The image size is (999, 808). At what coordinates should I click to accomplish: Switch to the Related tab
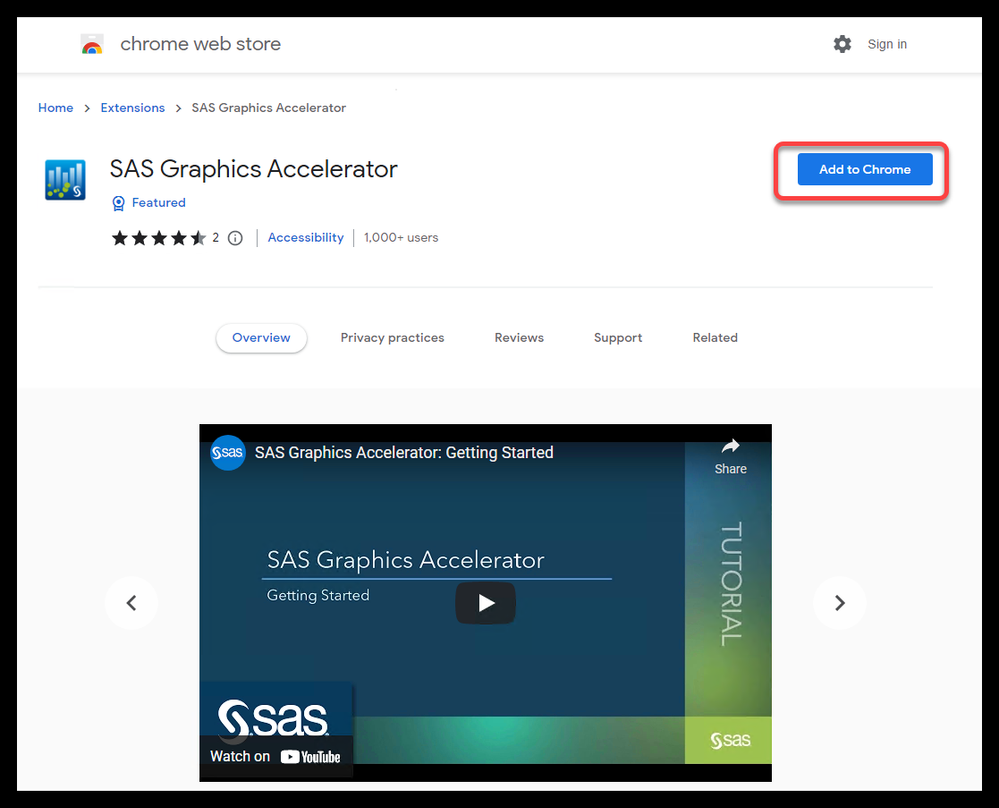[x=715, y=338]
